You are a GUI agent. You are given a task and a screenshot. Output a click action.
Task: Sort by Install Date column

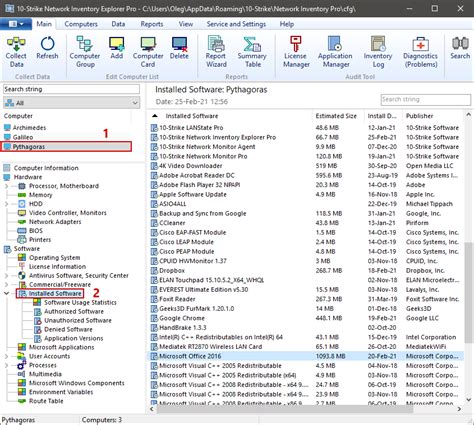[x=383, y=116]
